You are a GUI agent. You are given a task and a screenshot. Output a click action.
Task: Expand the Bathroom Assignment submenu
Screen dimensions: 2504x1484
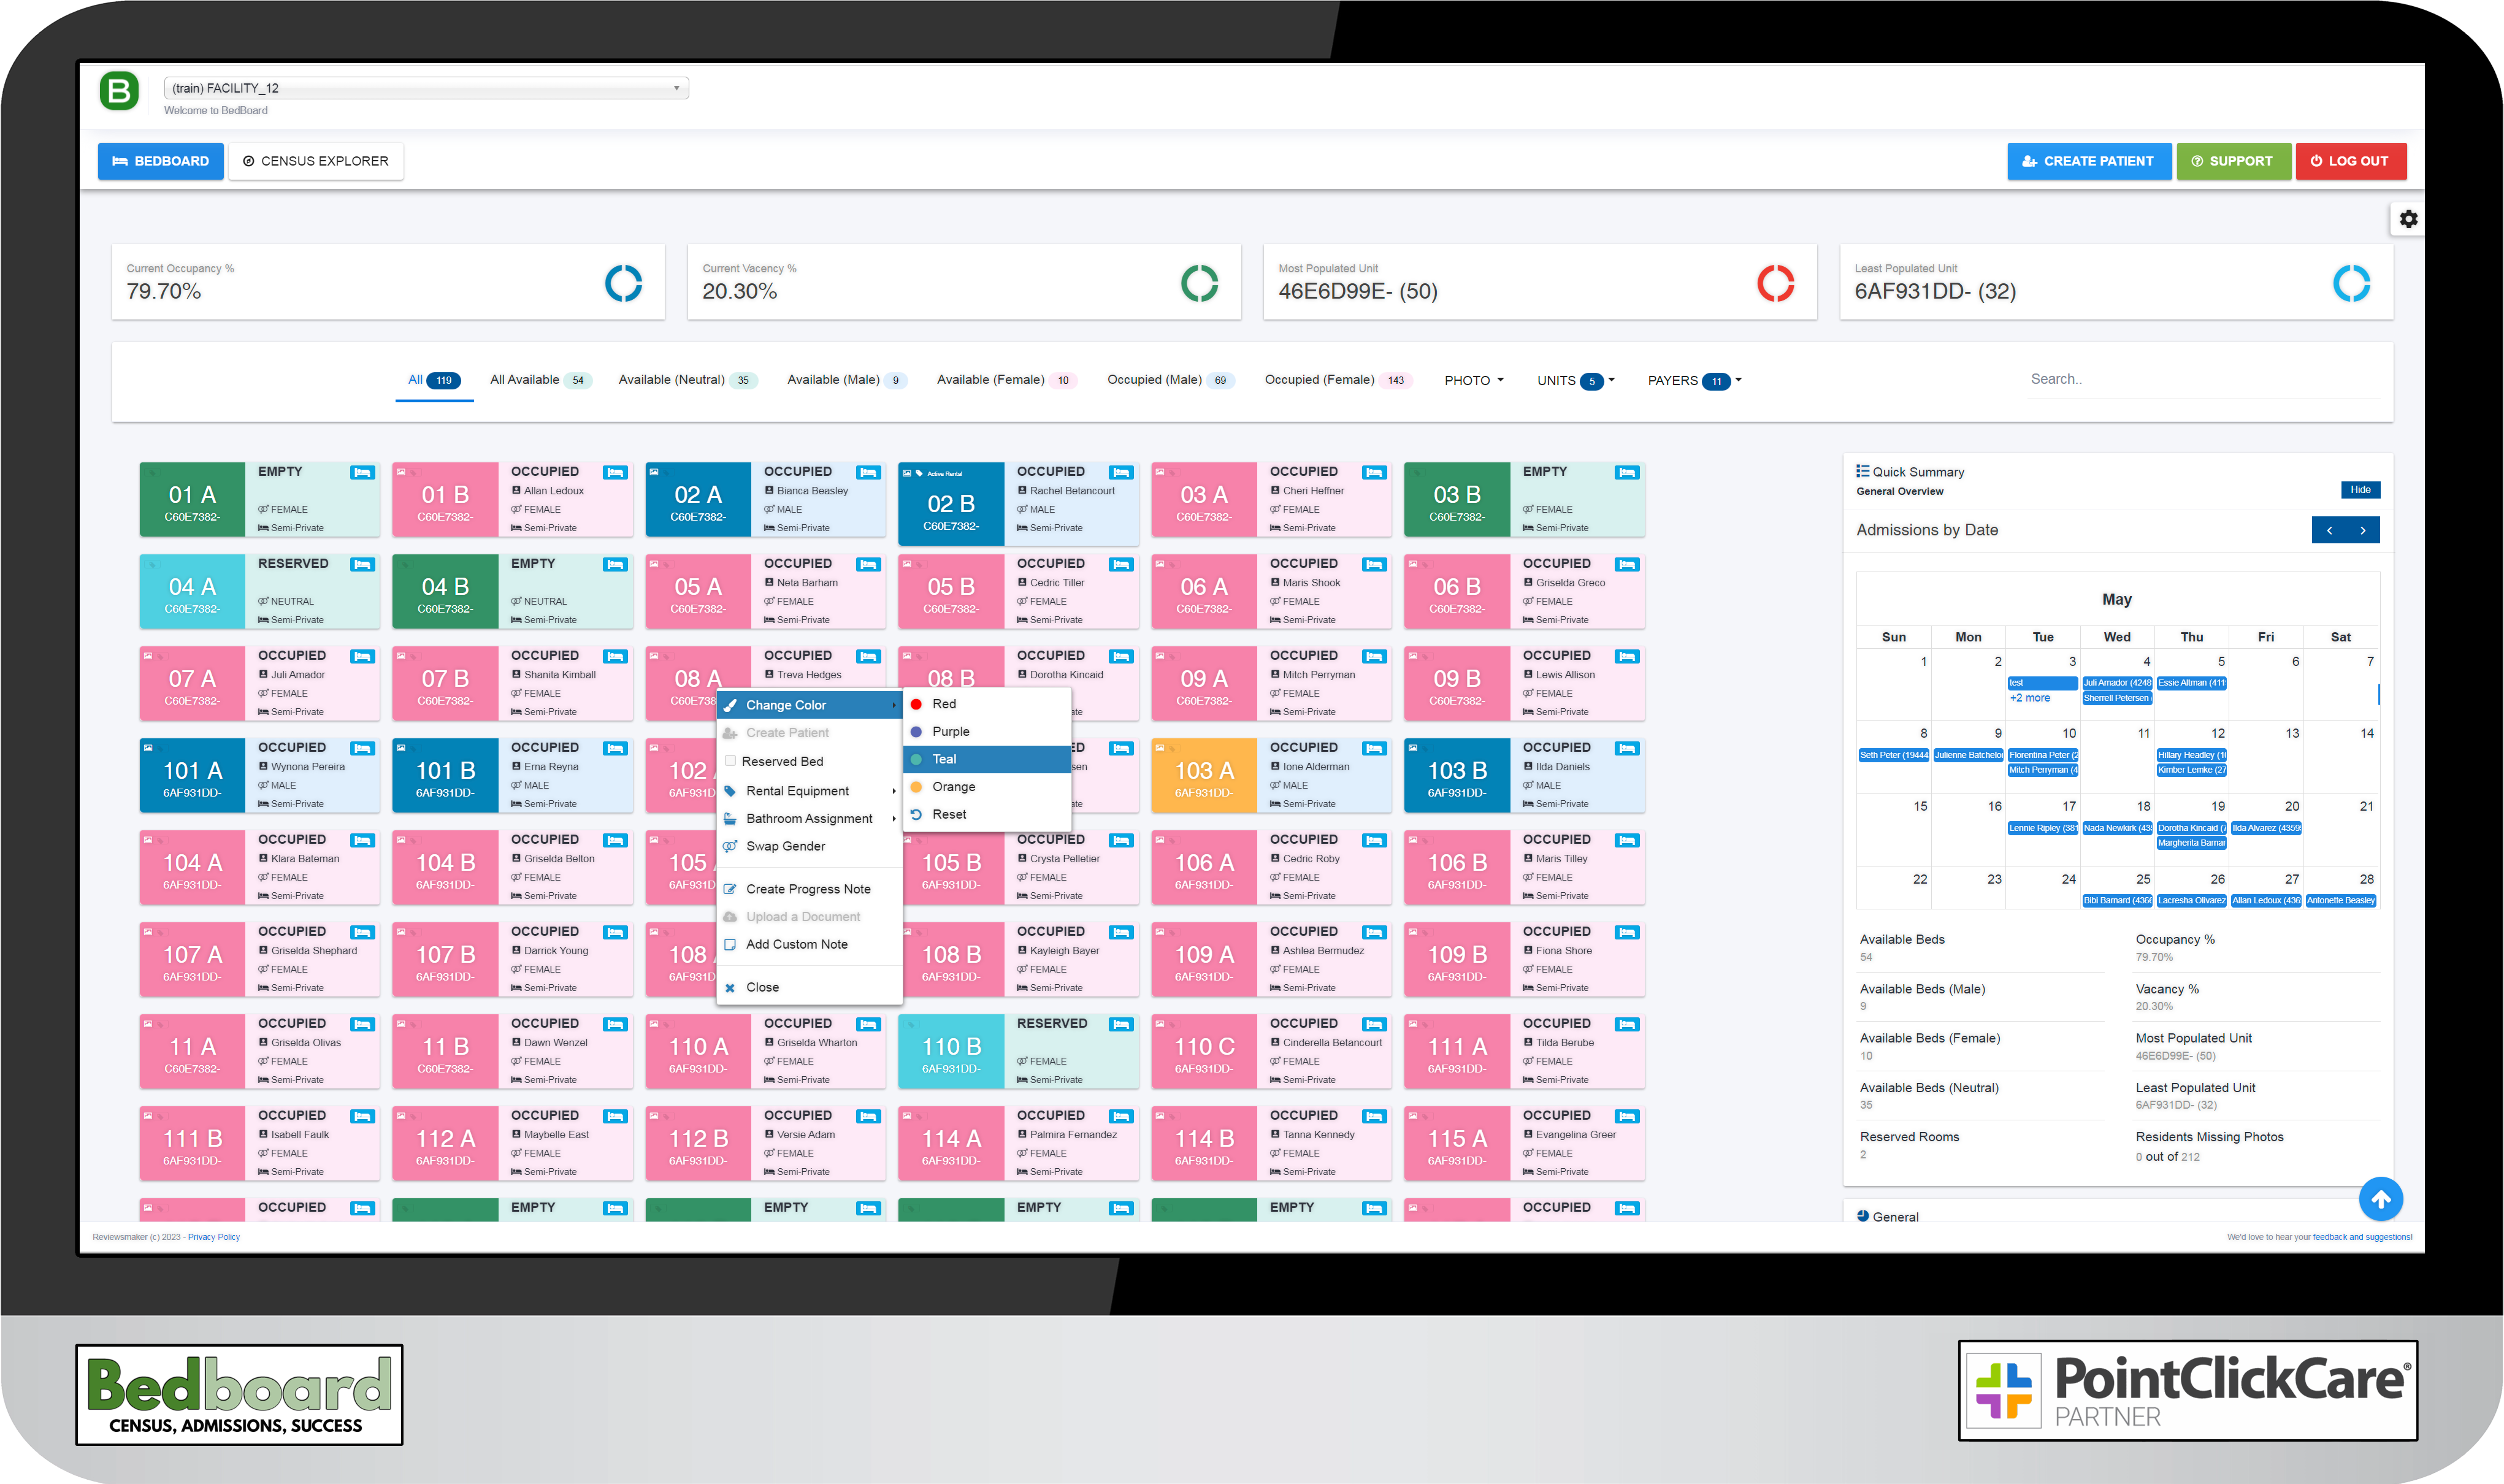pos(810,819)
